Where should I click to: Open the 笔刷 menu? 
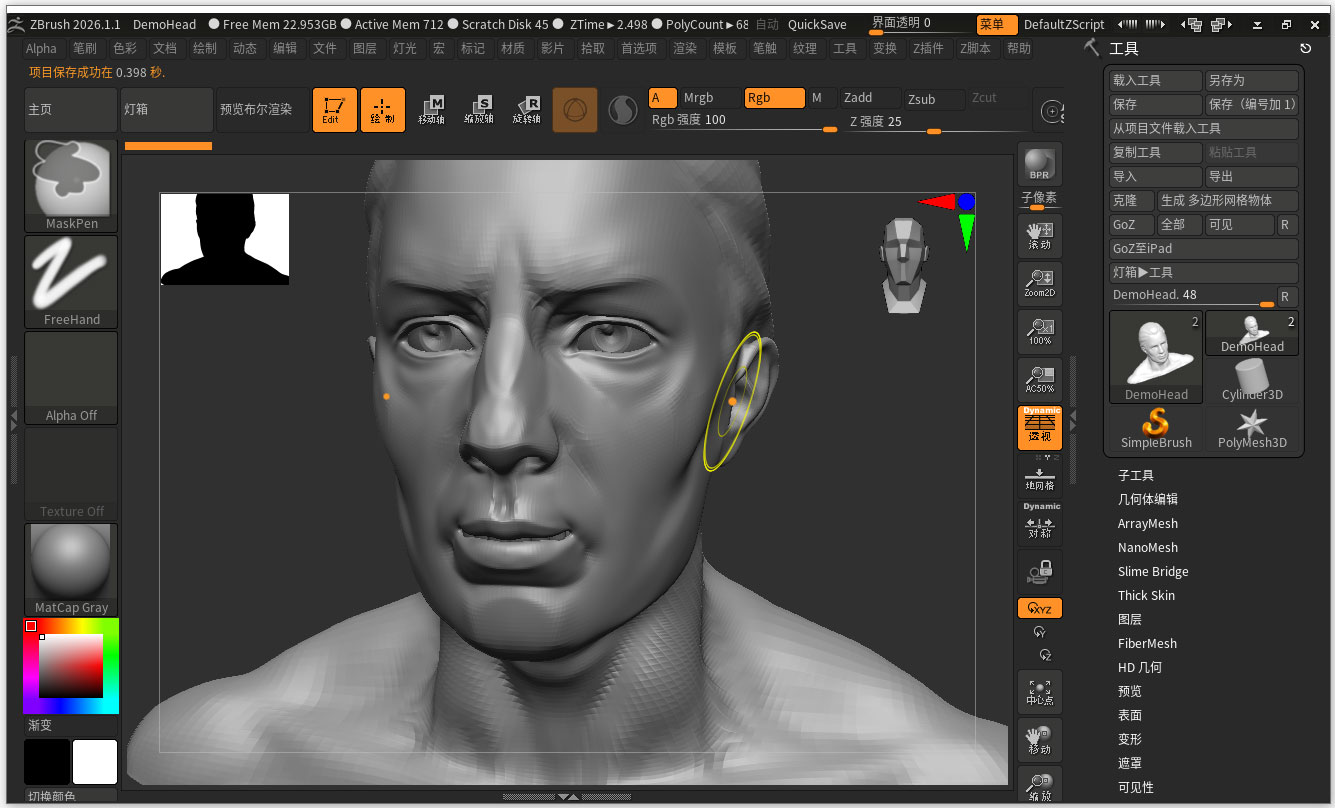point(85,48)
